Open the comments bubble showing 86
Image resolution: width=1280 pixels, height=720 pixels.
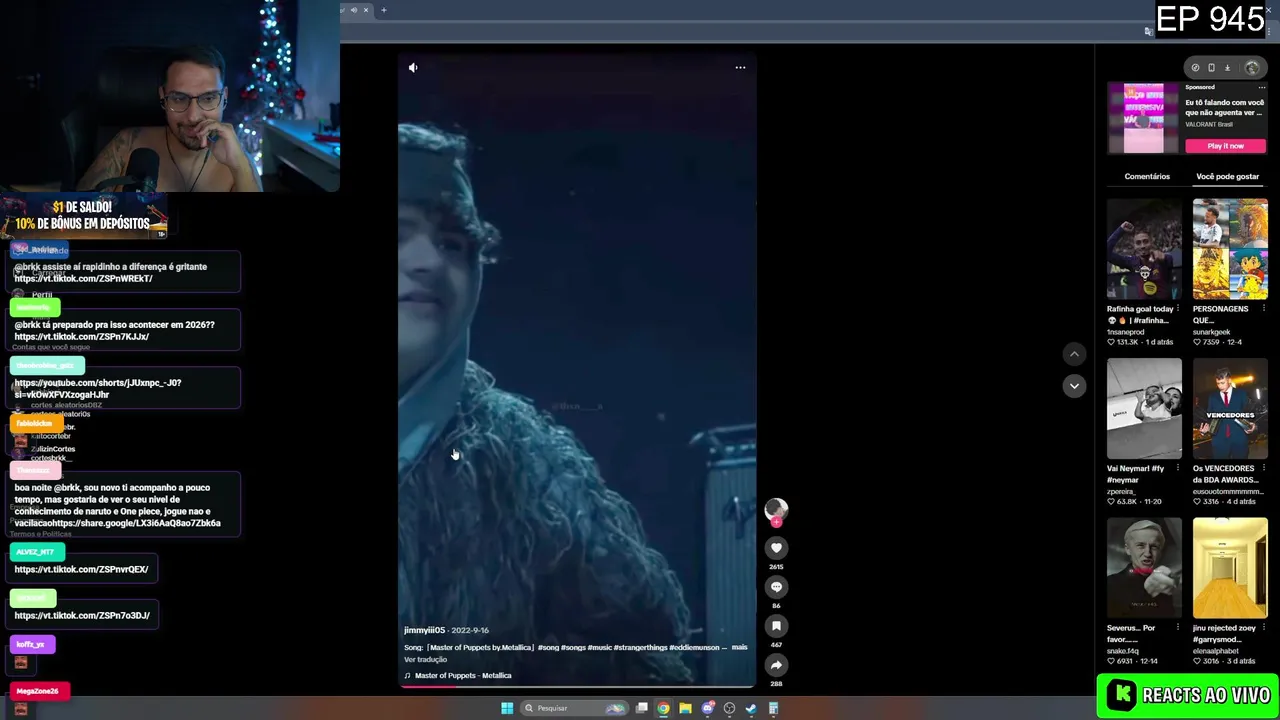(776, 587)
